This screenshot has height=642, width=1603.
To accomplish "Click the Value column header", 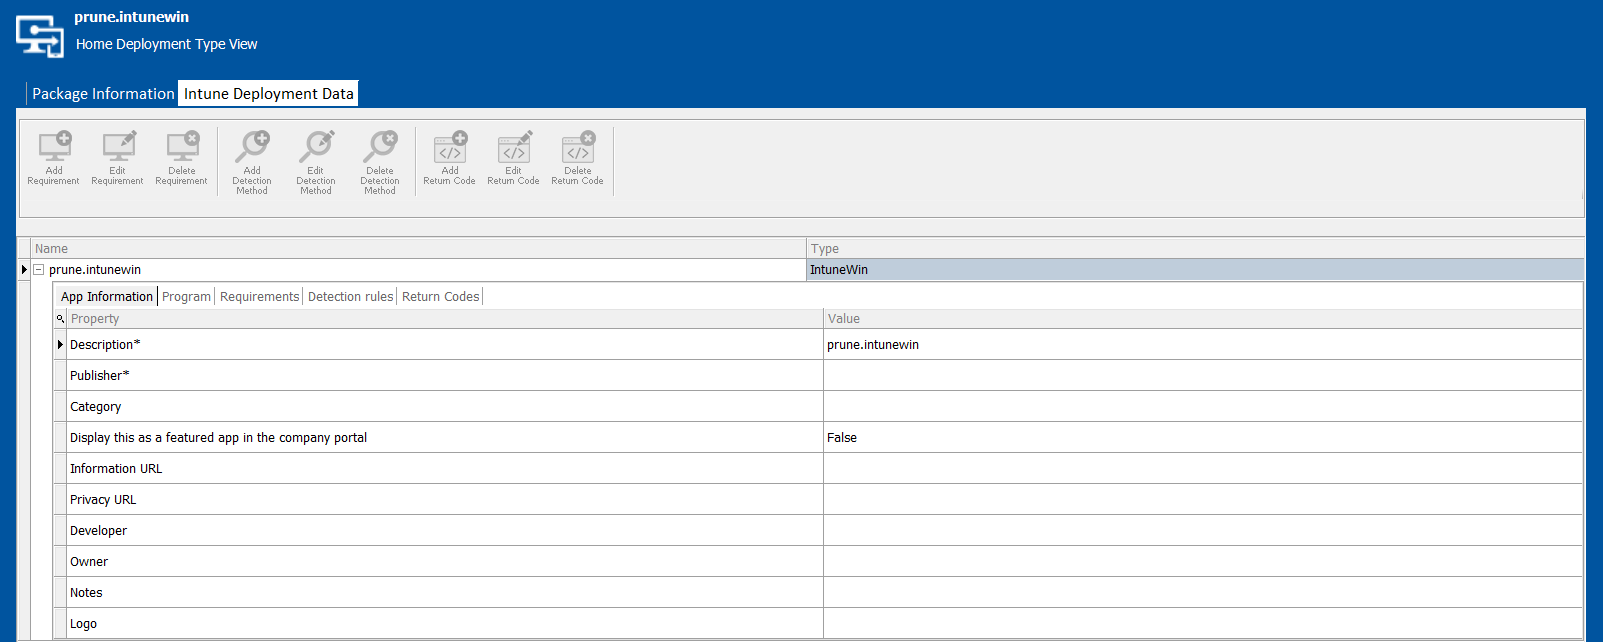I will click(x=1203, y=319).
